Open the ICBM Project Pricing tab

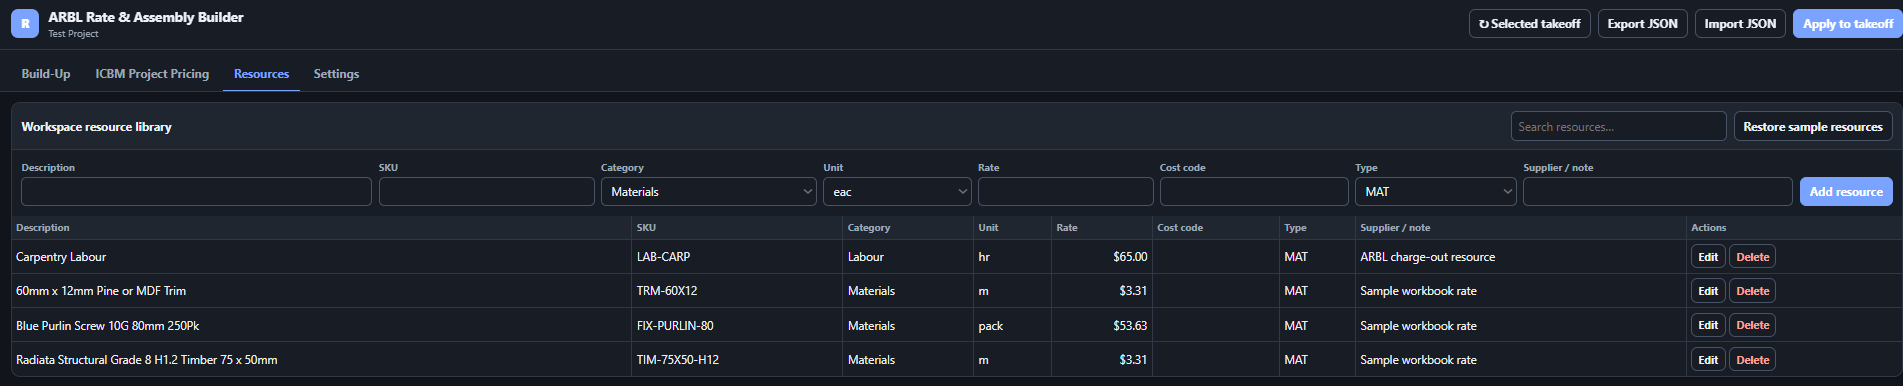[x=152, y=74]
